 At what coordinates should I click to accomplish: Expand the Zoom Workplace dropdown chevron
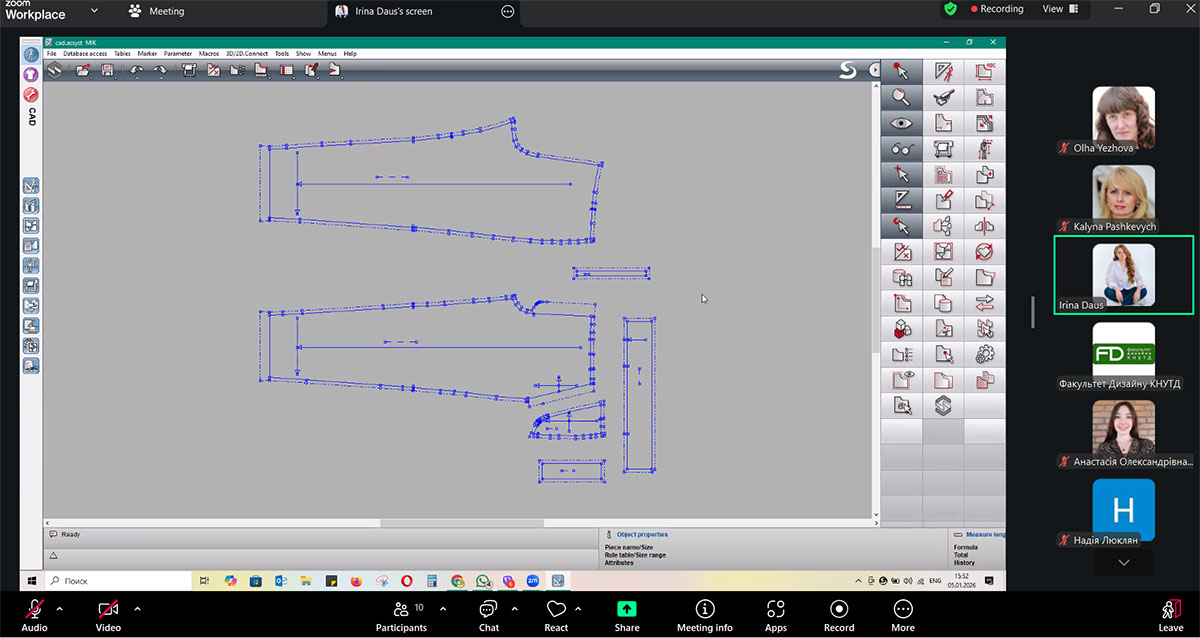tap(94, 10)
